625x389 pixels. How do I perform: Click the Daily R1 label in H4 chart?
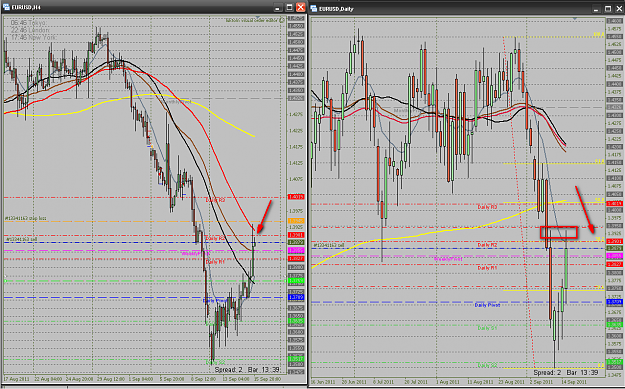click(x=215, y=262)
